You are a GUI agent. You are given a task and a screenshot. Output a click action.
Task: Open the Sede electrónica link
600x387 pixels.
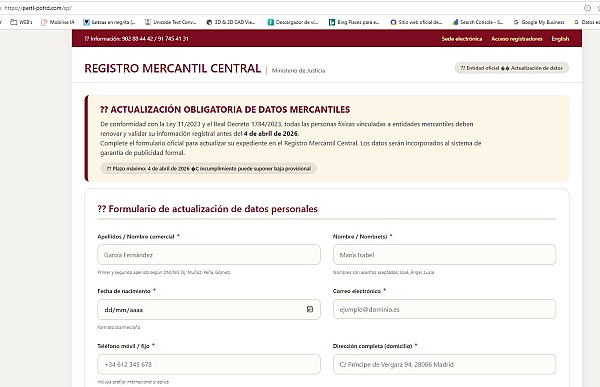pyautogui.click(x=462, y=39)
